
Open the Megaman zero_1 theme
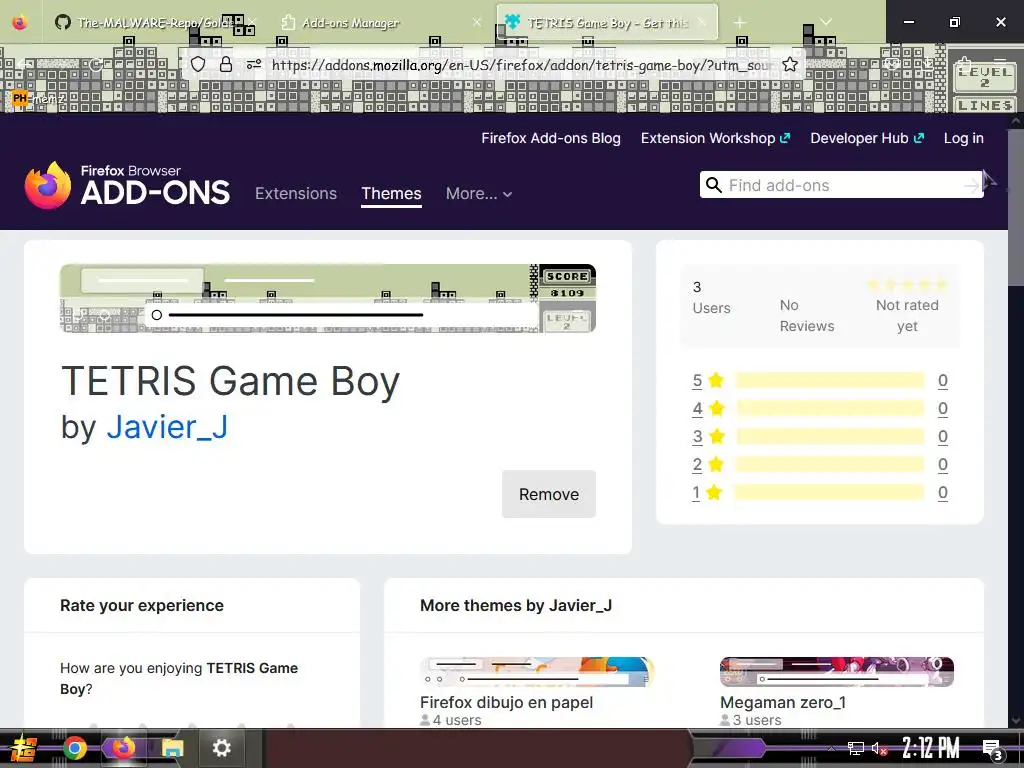point(782,703)
